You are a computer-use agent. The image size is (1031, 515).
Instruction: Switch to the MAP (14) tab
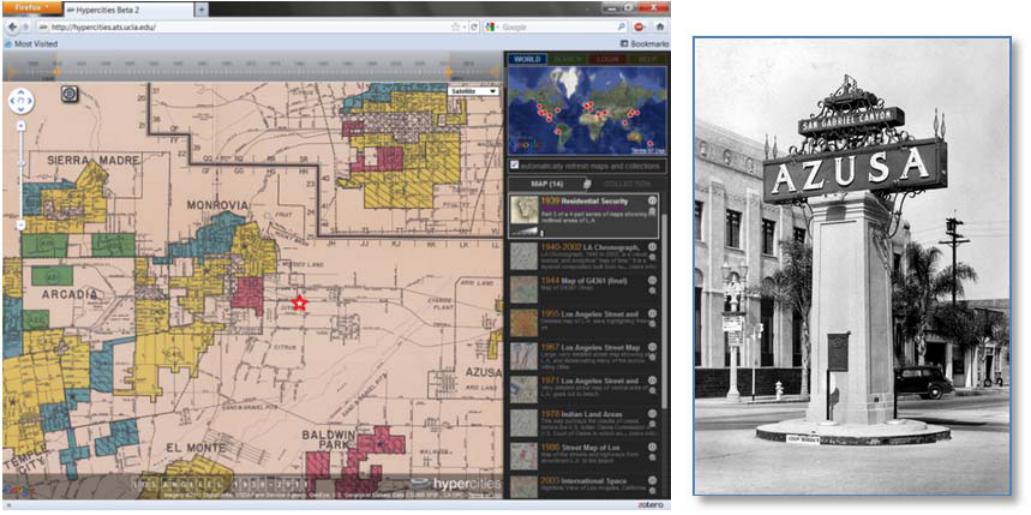[545, 184]
